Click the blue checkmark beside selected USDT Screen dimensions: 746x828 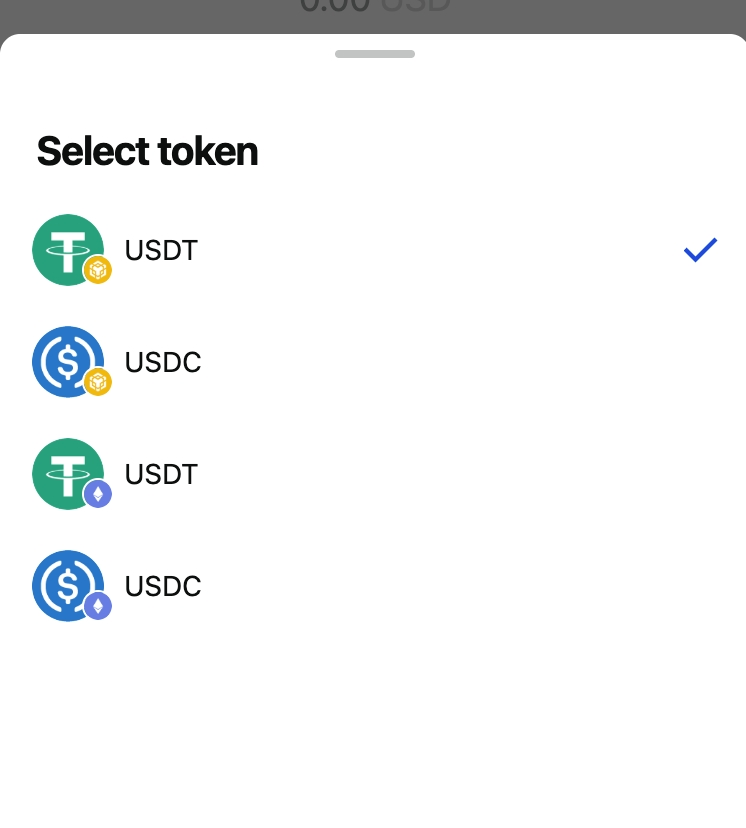tap(700, 250)
